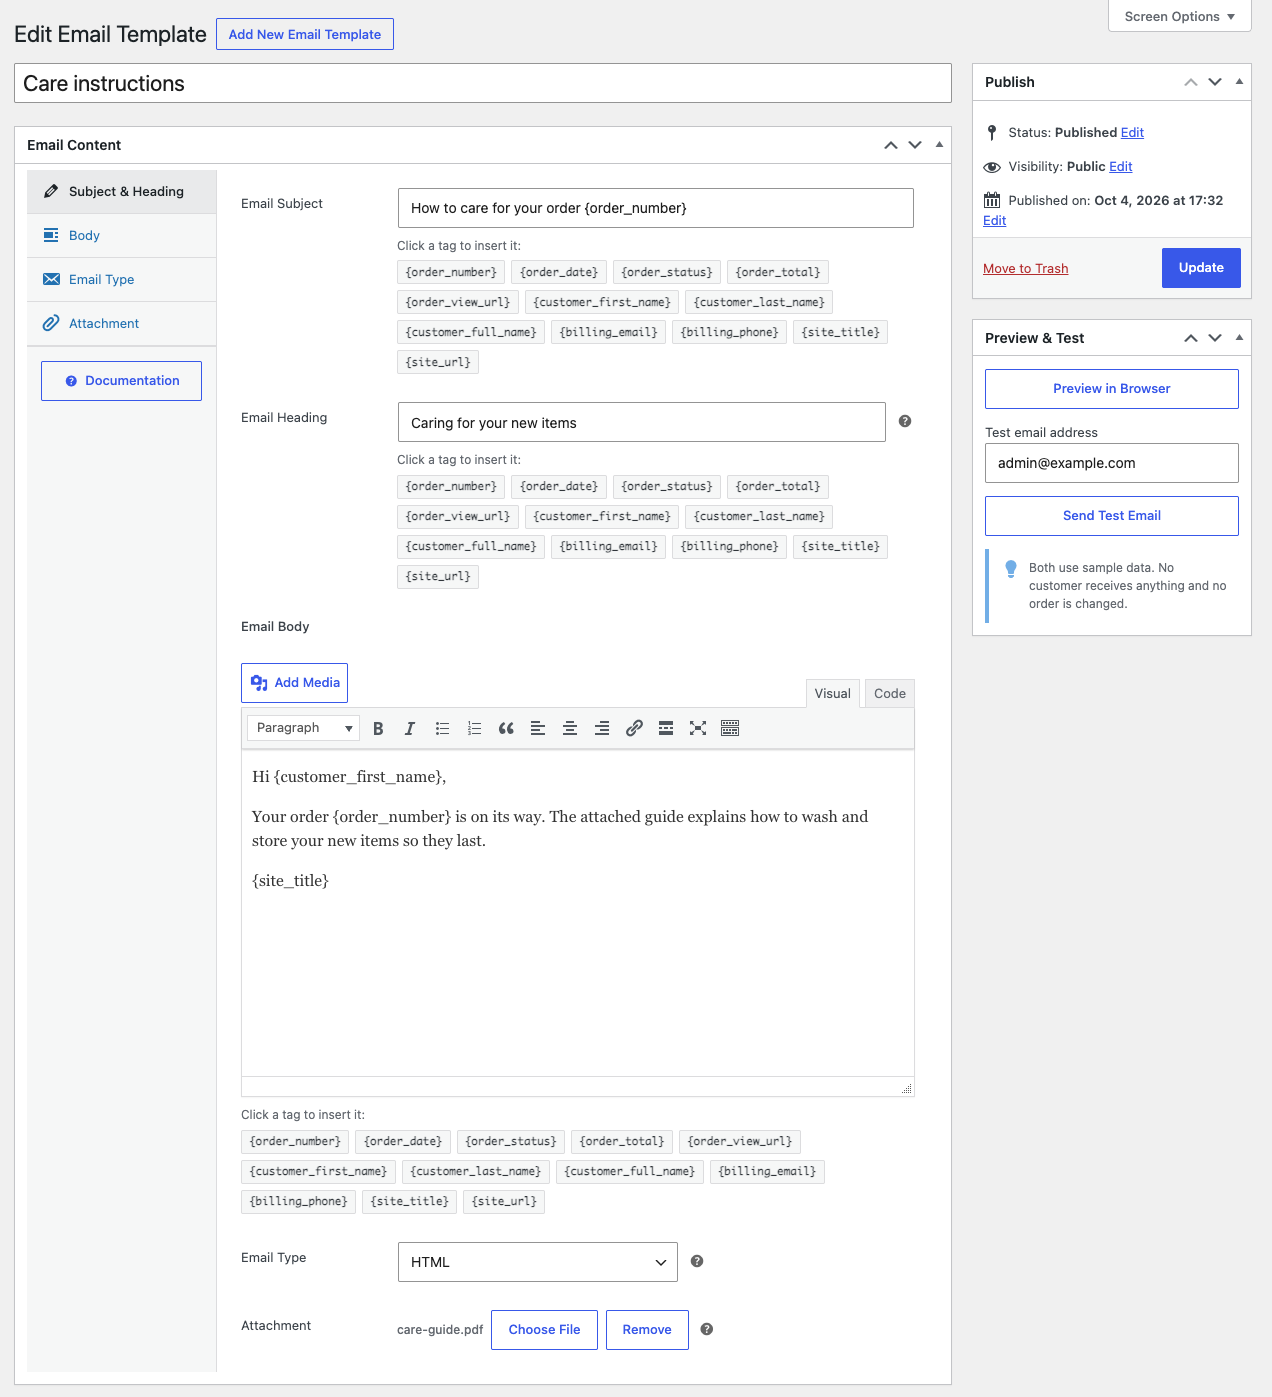Click the Test email address field

(x=1112, y=463)
